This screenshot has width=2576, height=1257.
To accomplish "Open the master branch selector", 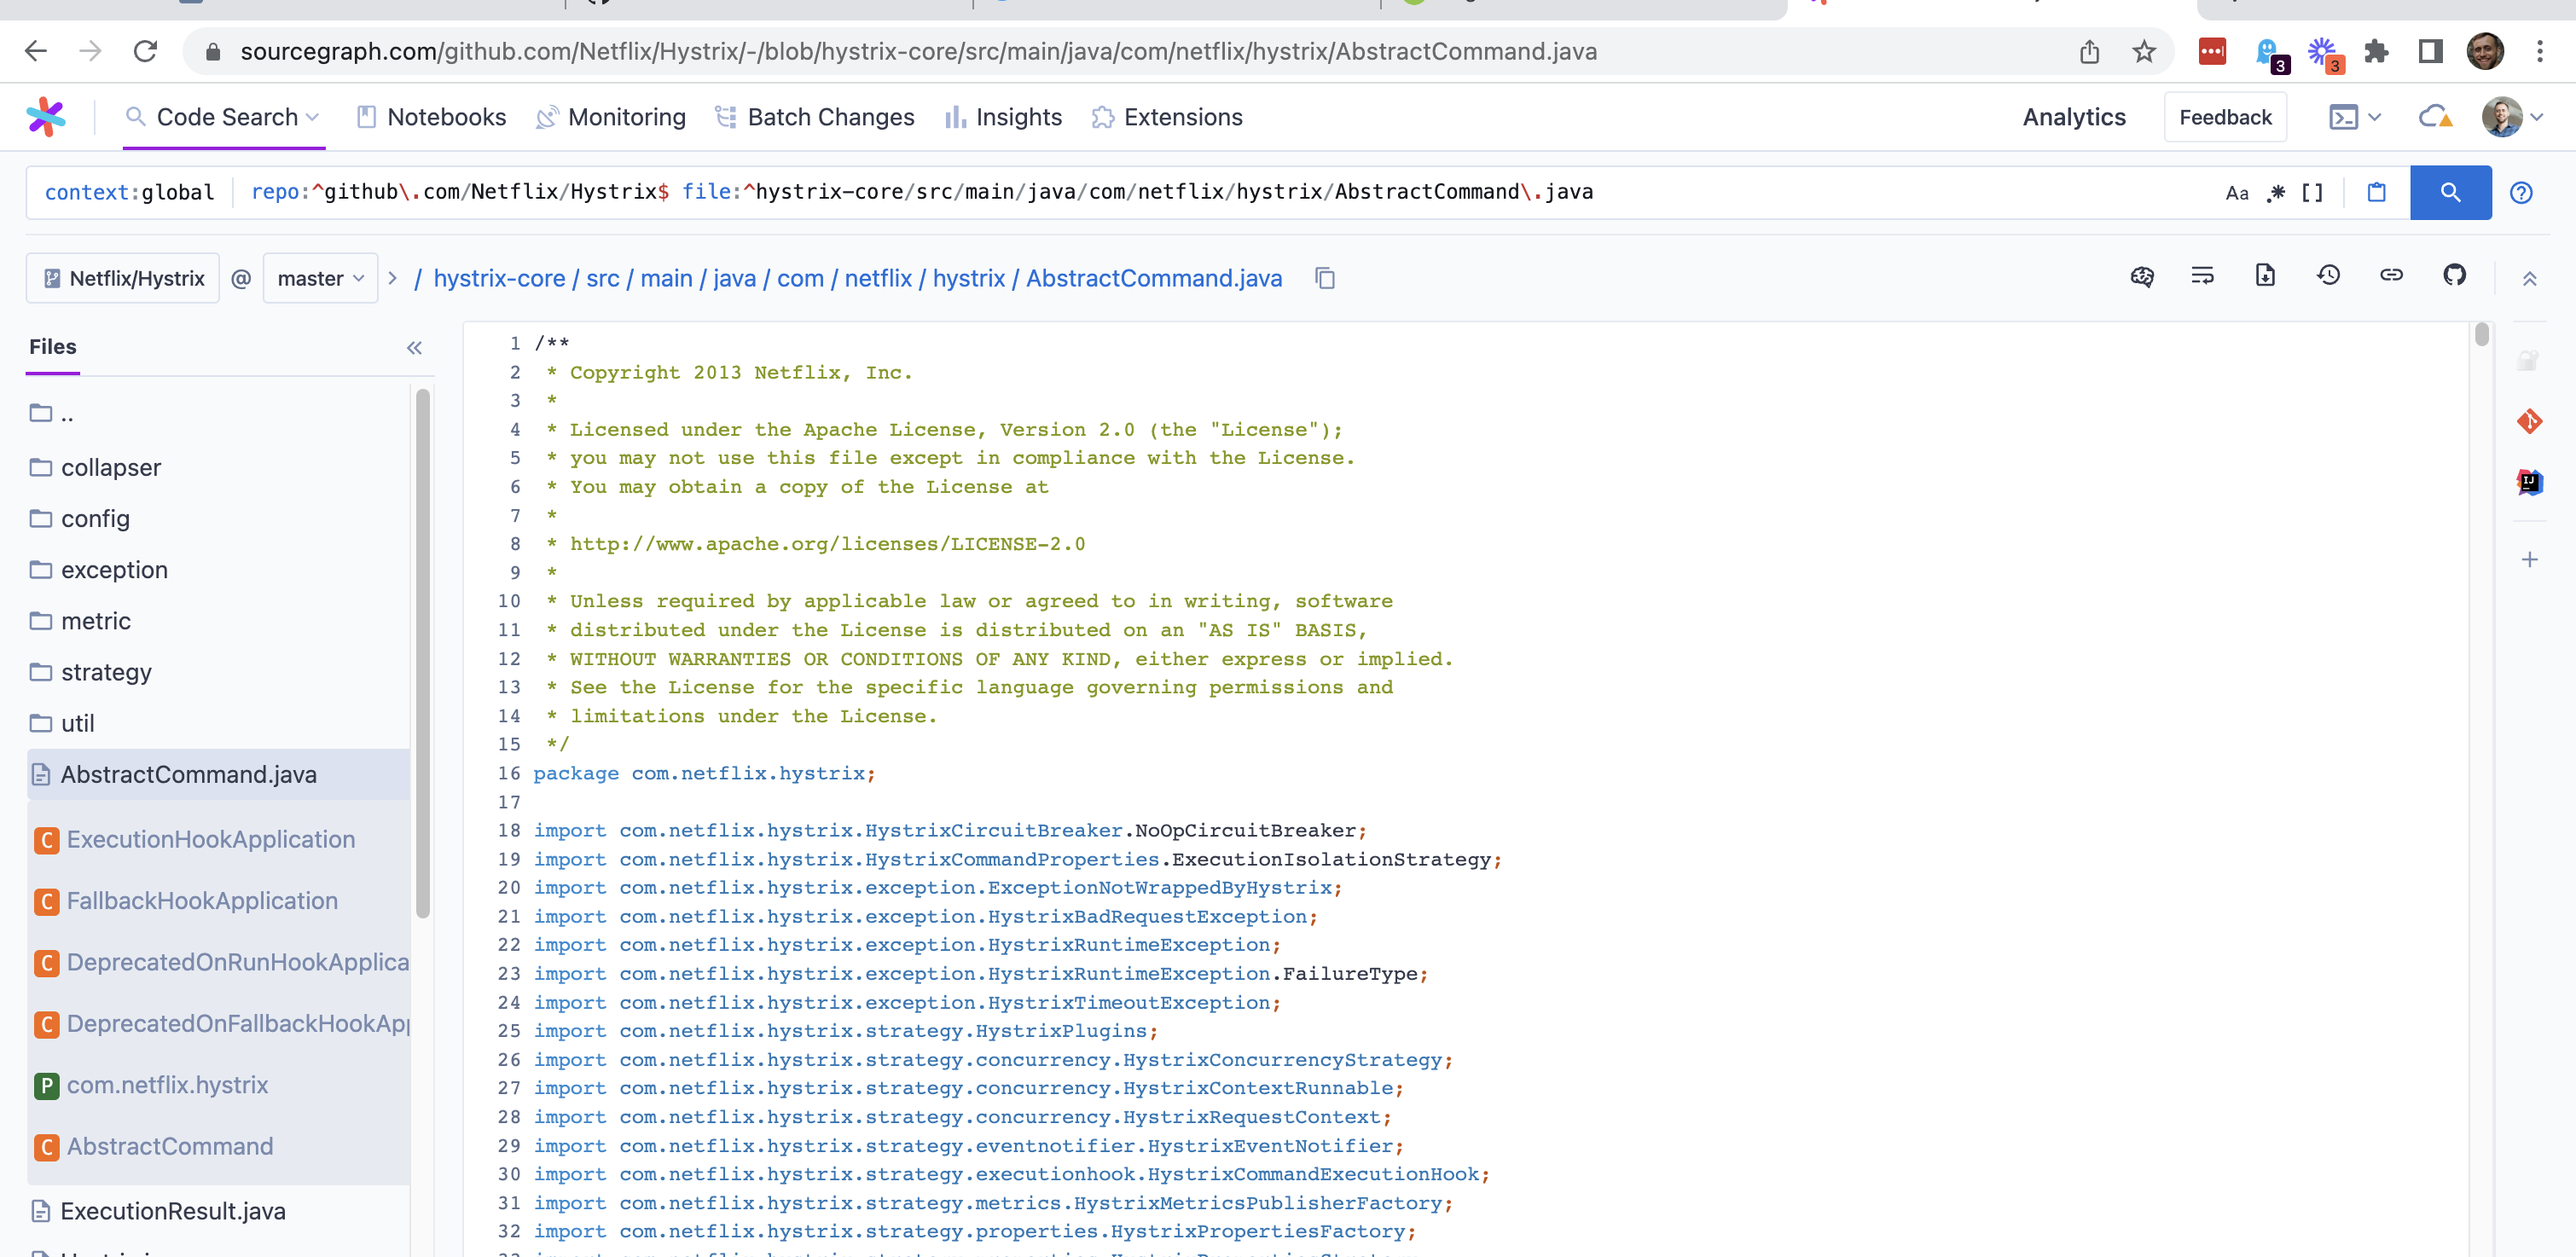I will click(319, 278).
